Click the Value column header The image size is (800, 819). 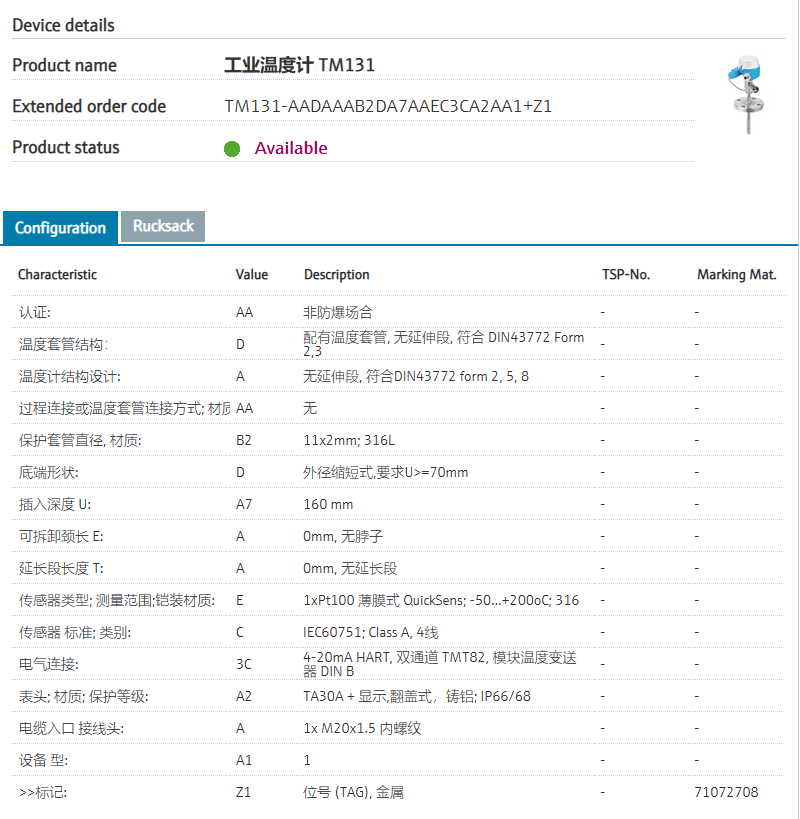click(252, 275)
